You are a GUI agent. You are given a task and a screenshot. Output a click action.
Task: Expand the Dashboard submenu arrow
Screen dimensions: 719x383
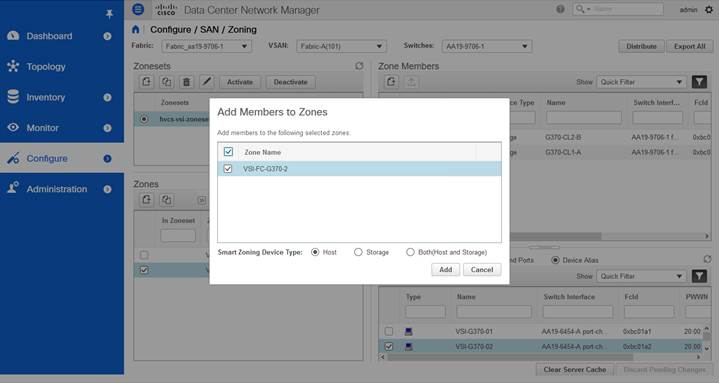pos(107,36)
